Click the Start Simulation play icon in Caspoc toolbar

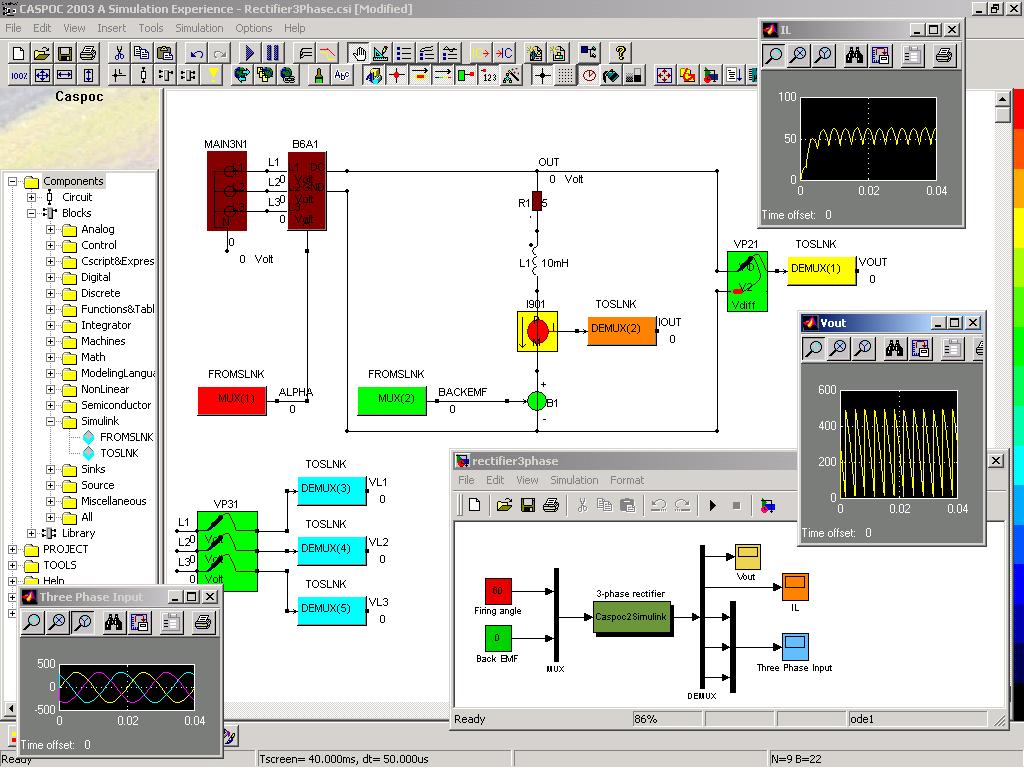pos(250,53)
